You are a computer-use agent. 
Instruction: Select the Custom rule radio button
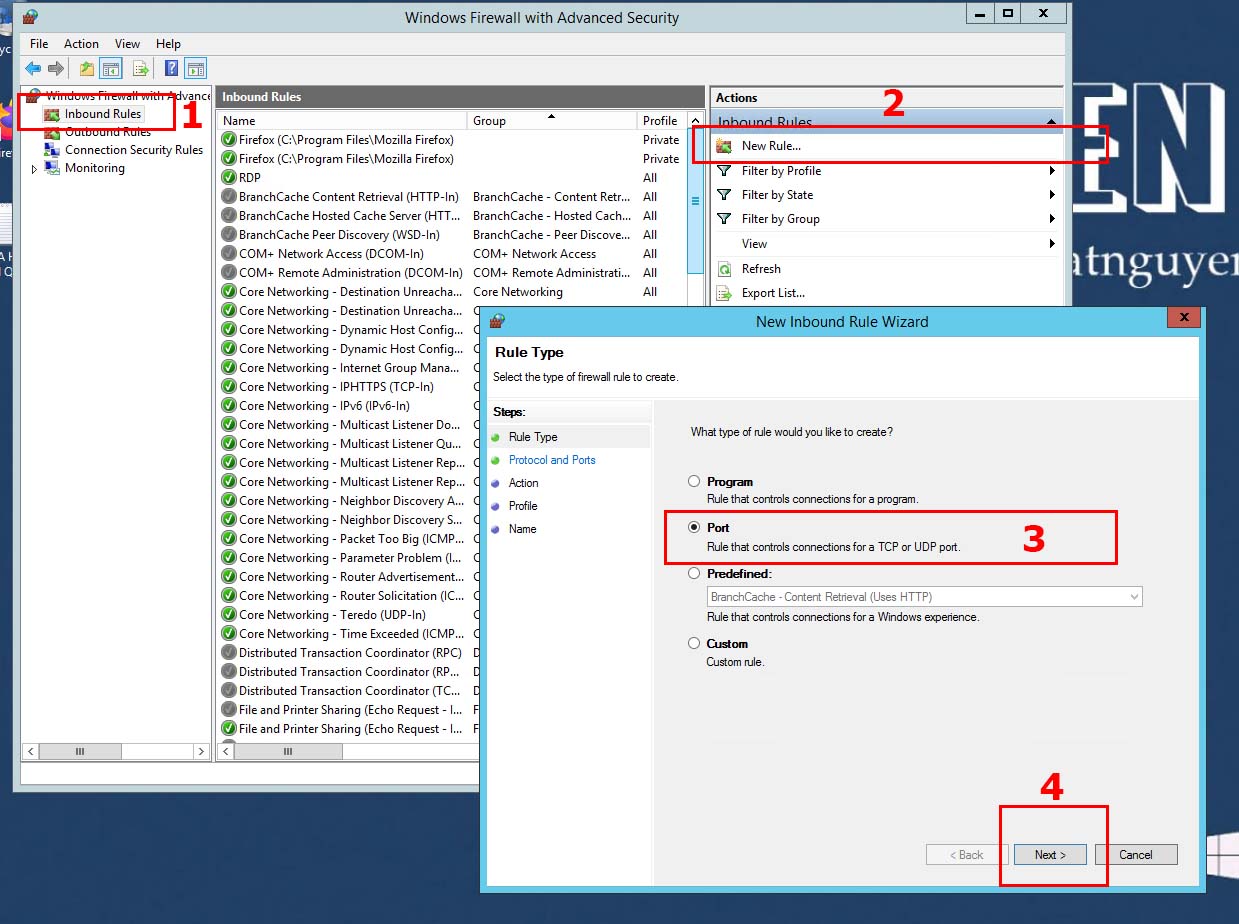694,643
